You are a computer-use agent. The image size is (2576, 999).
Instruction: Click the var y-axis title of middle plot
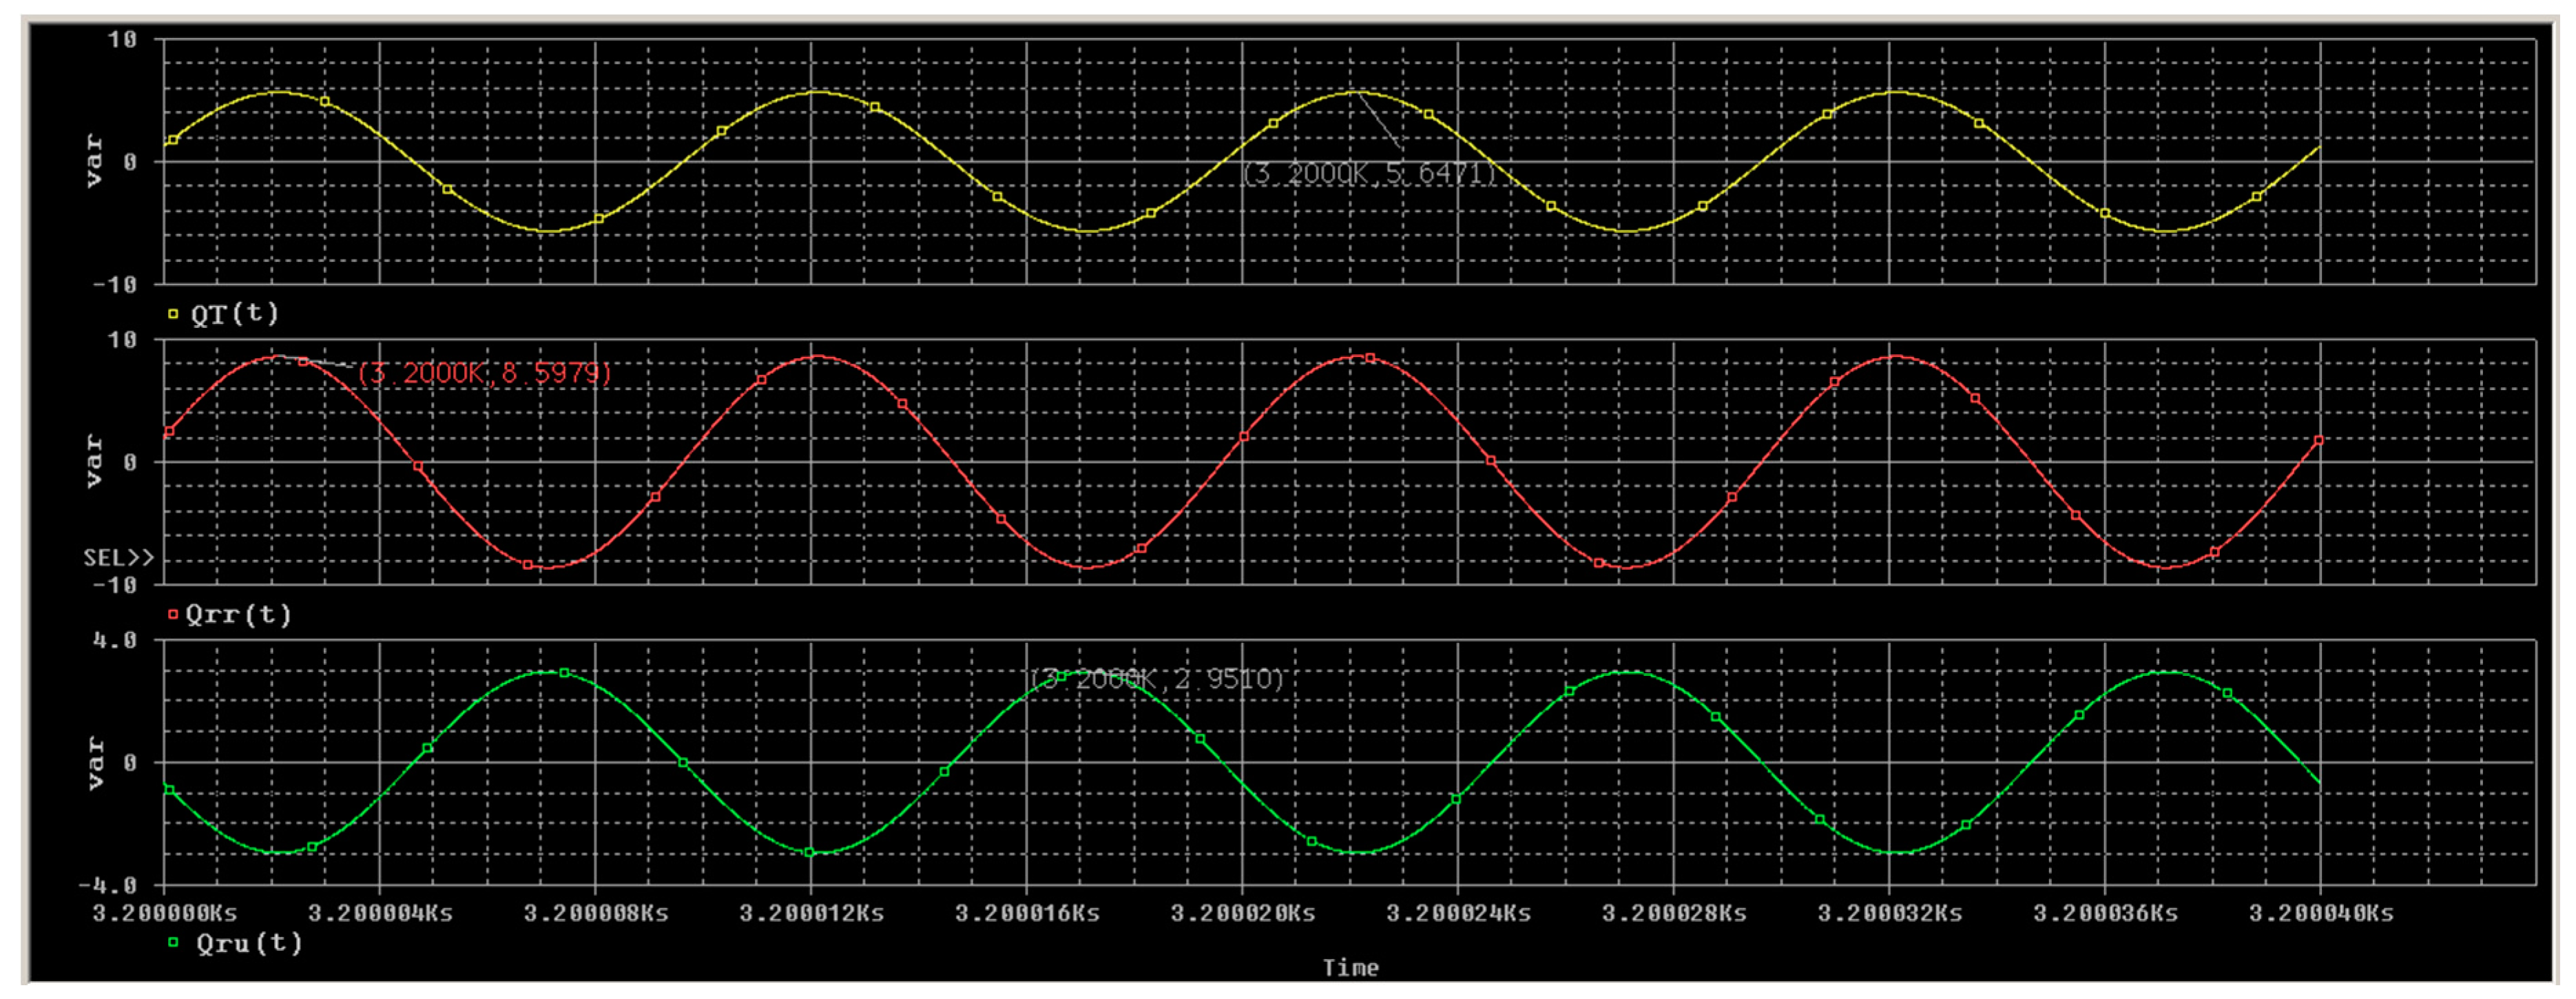tap(94, 461)
